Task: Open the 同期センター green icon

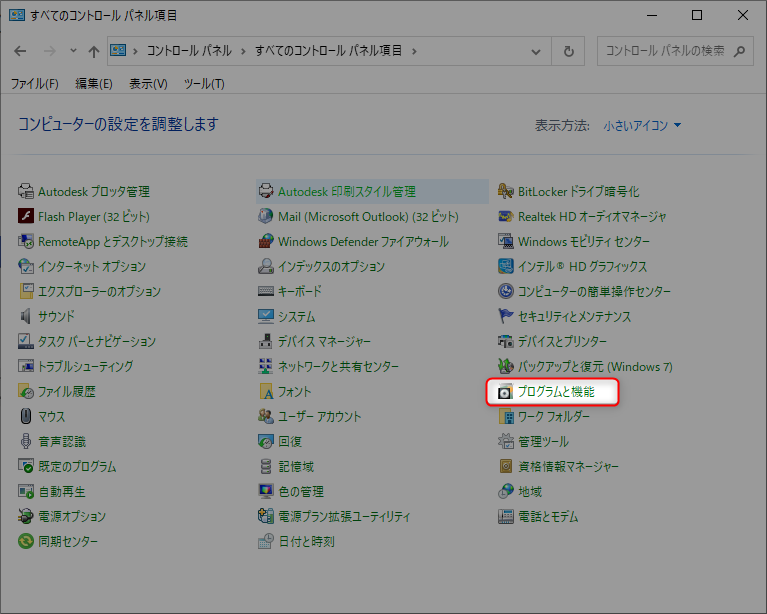Action: [x=25, y=541]
